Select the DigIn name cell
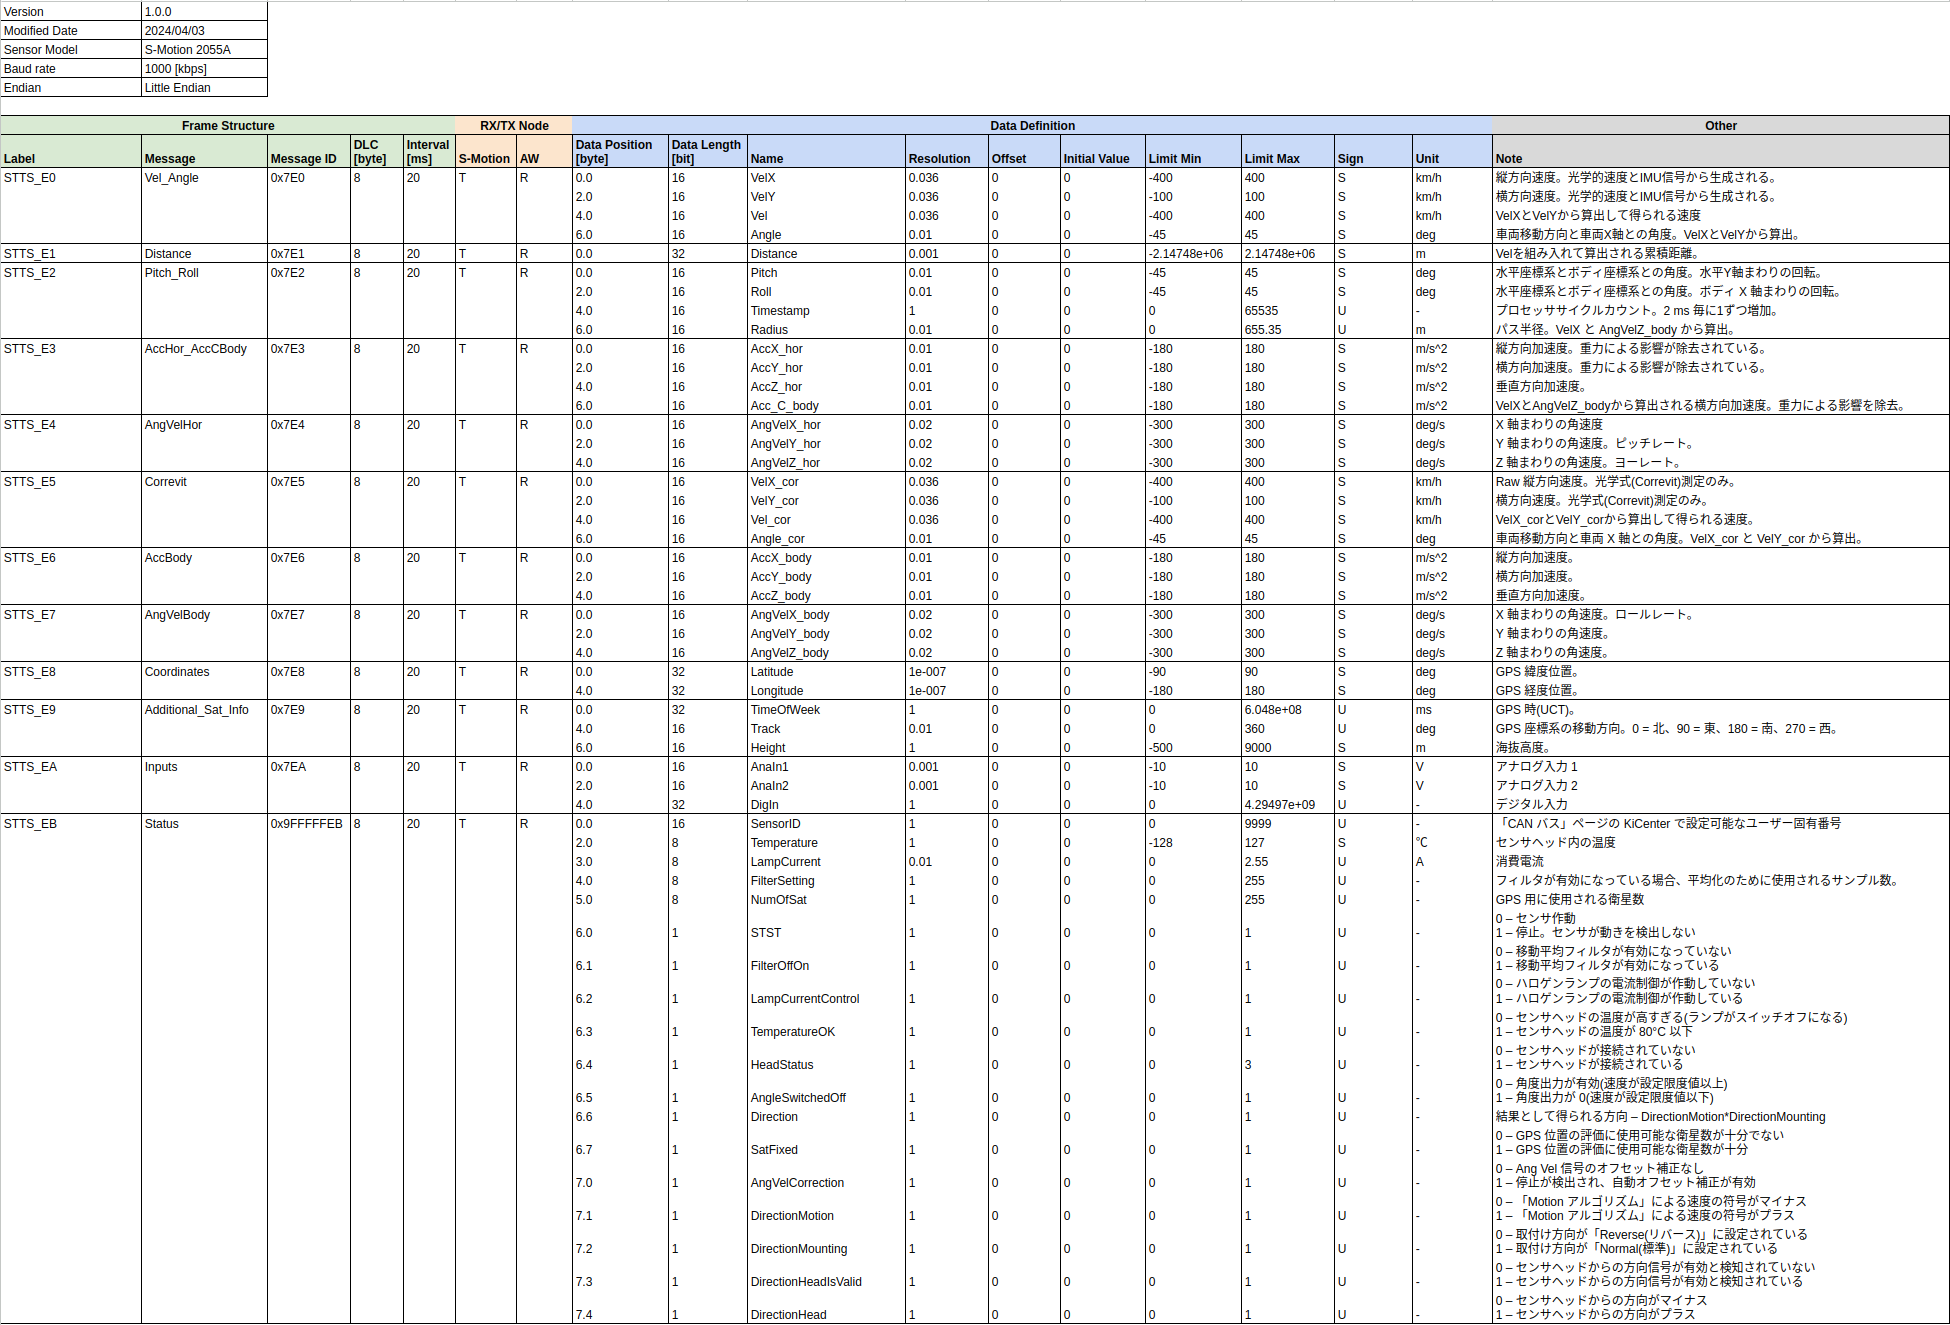The image size is (1950, 1325). click(826, 805)
